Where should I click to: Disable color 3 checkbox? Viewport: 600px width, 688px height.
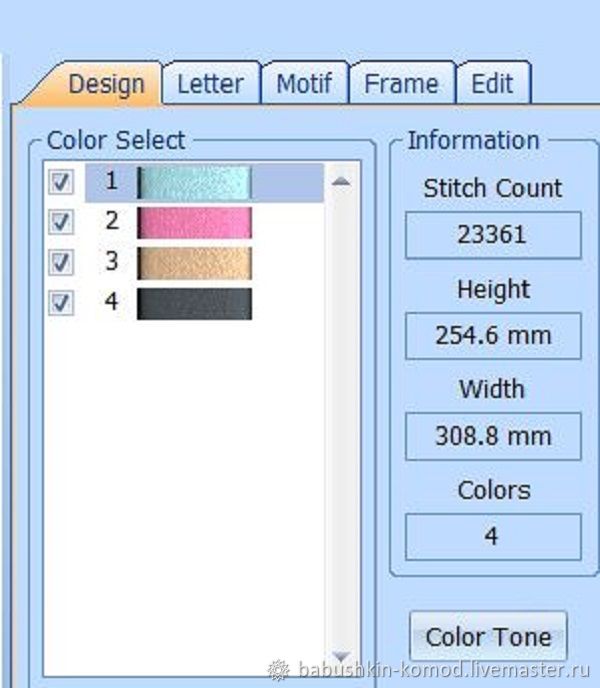pyautogui.click(x=61, y=262)
